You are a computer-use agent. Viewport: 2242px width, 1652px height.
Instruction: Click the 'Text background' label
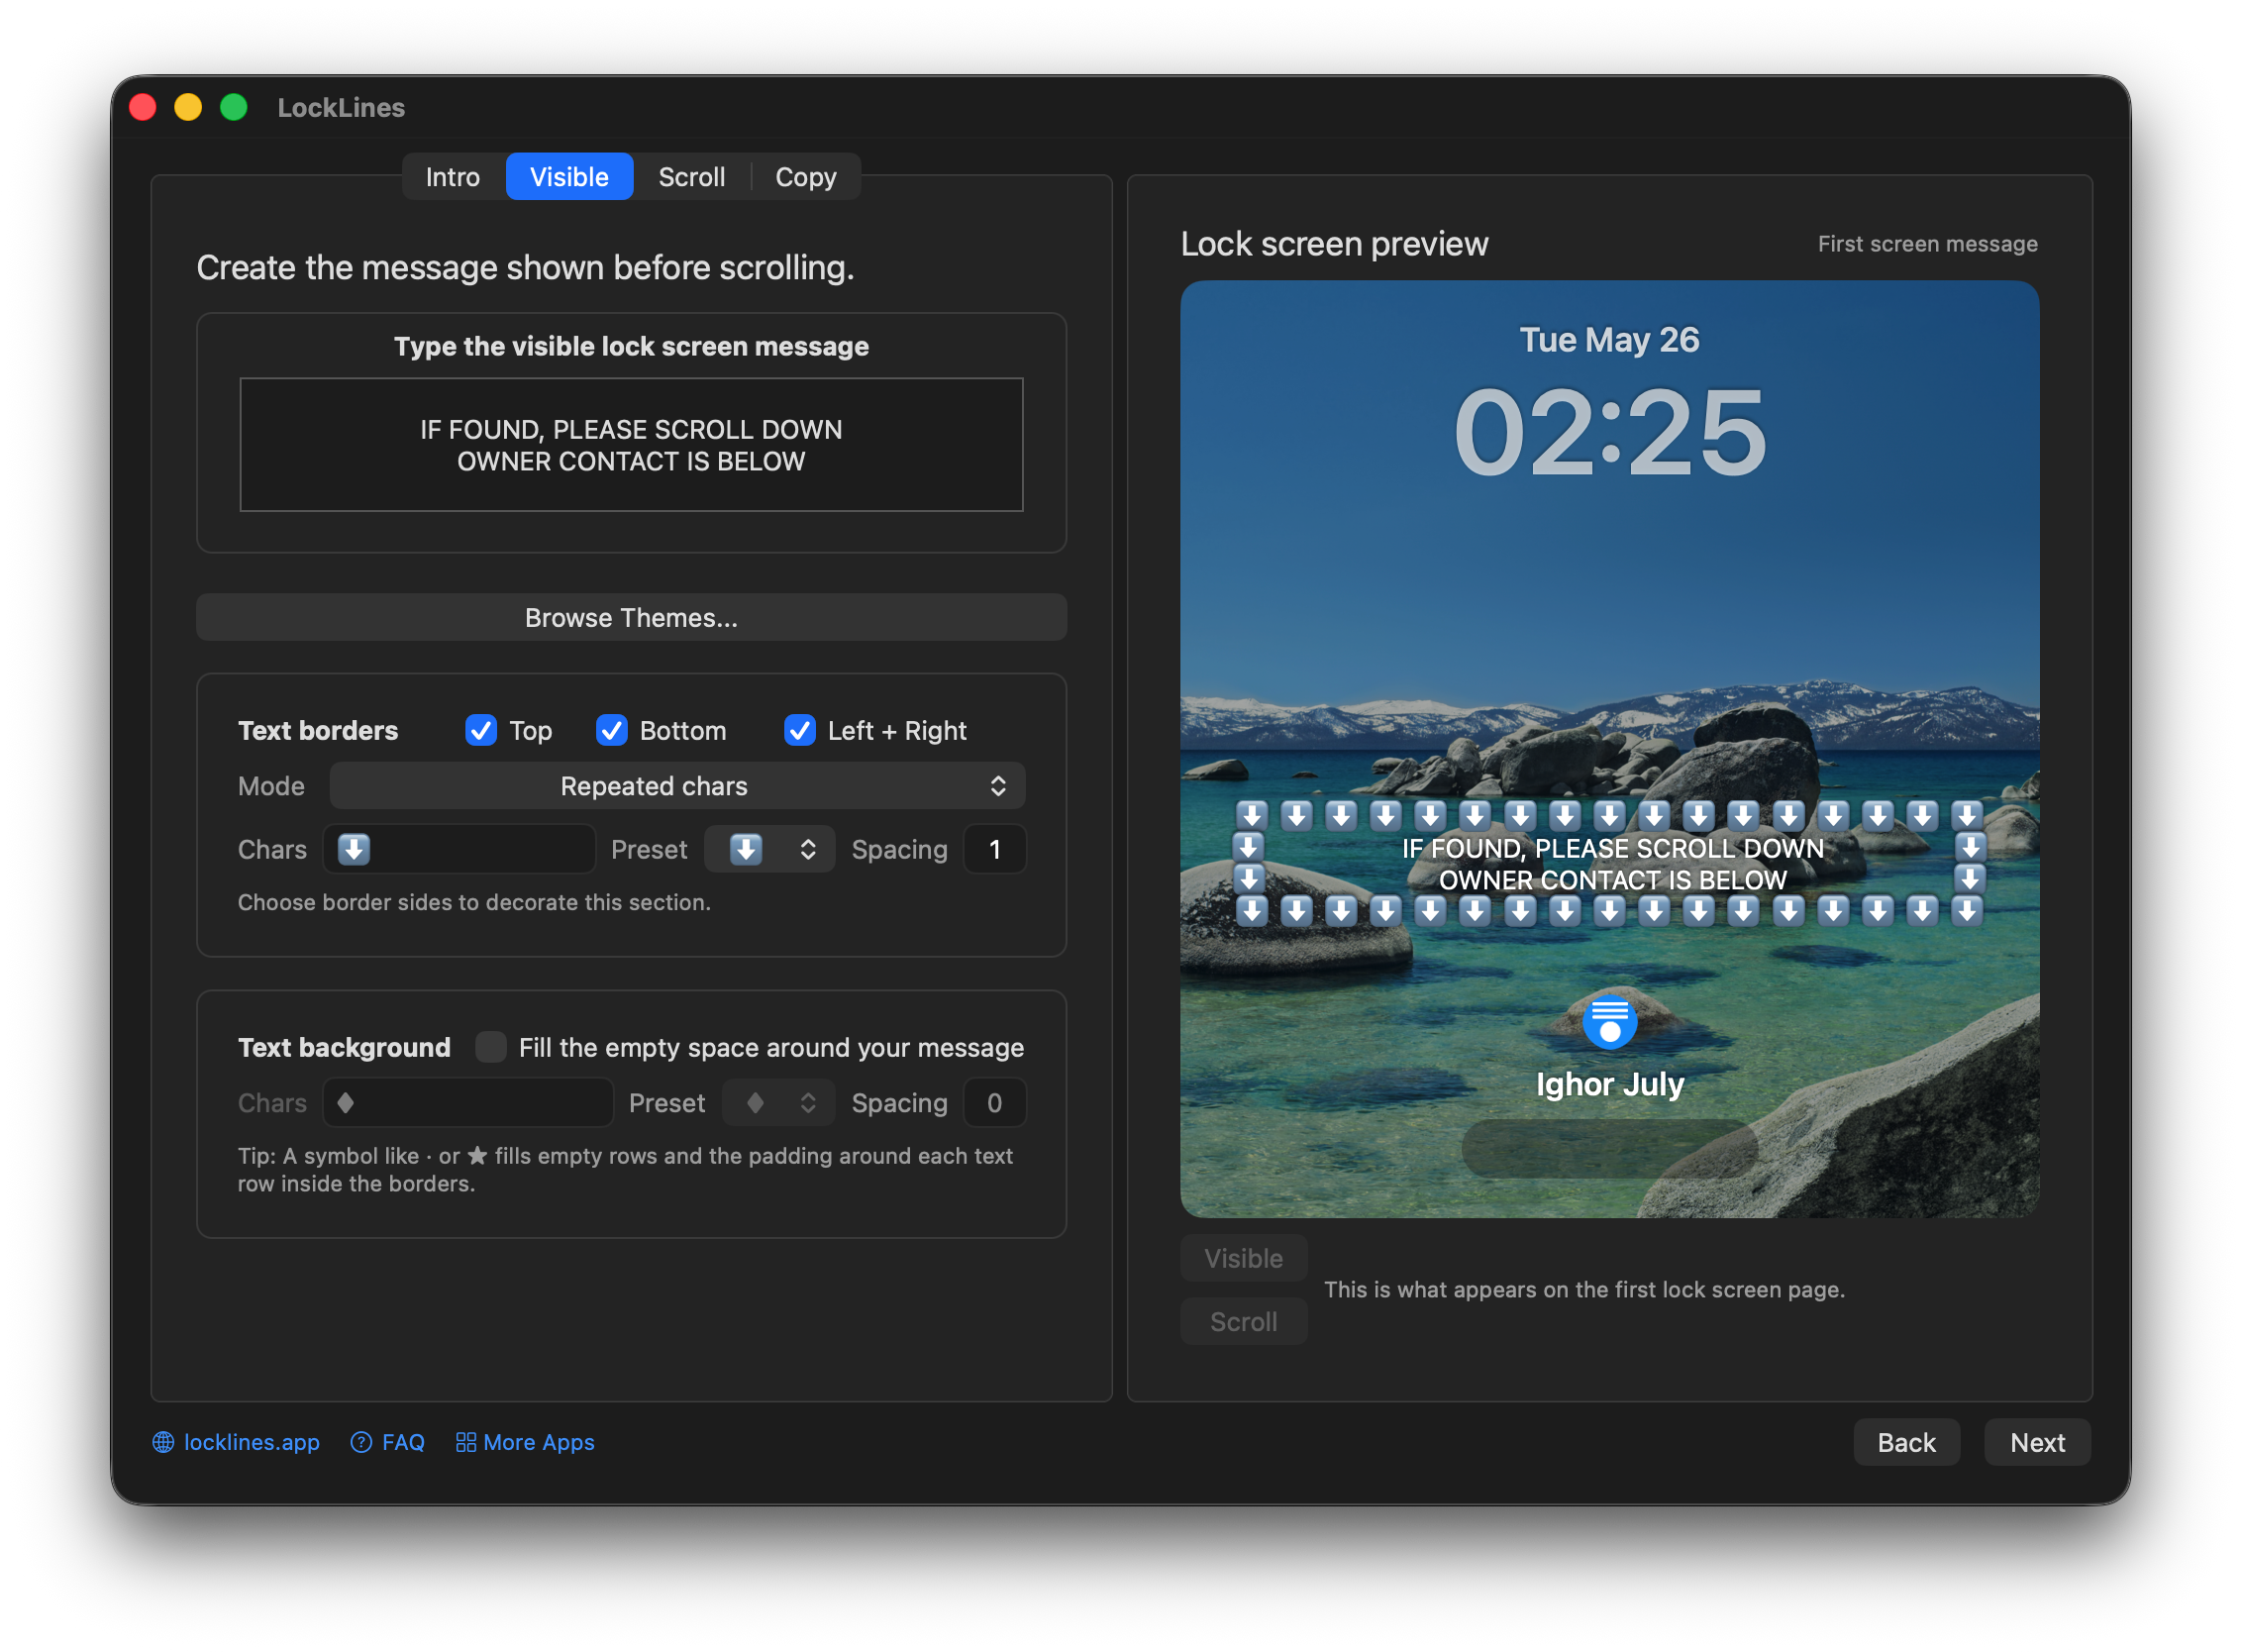click(344, 1047)
